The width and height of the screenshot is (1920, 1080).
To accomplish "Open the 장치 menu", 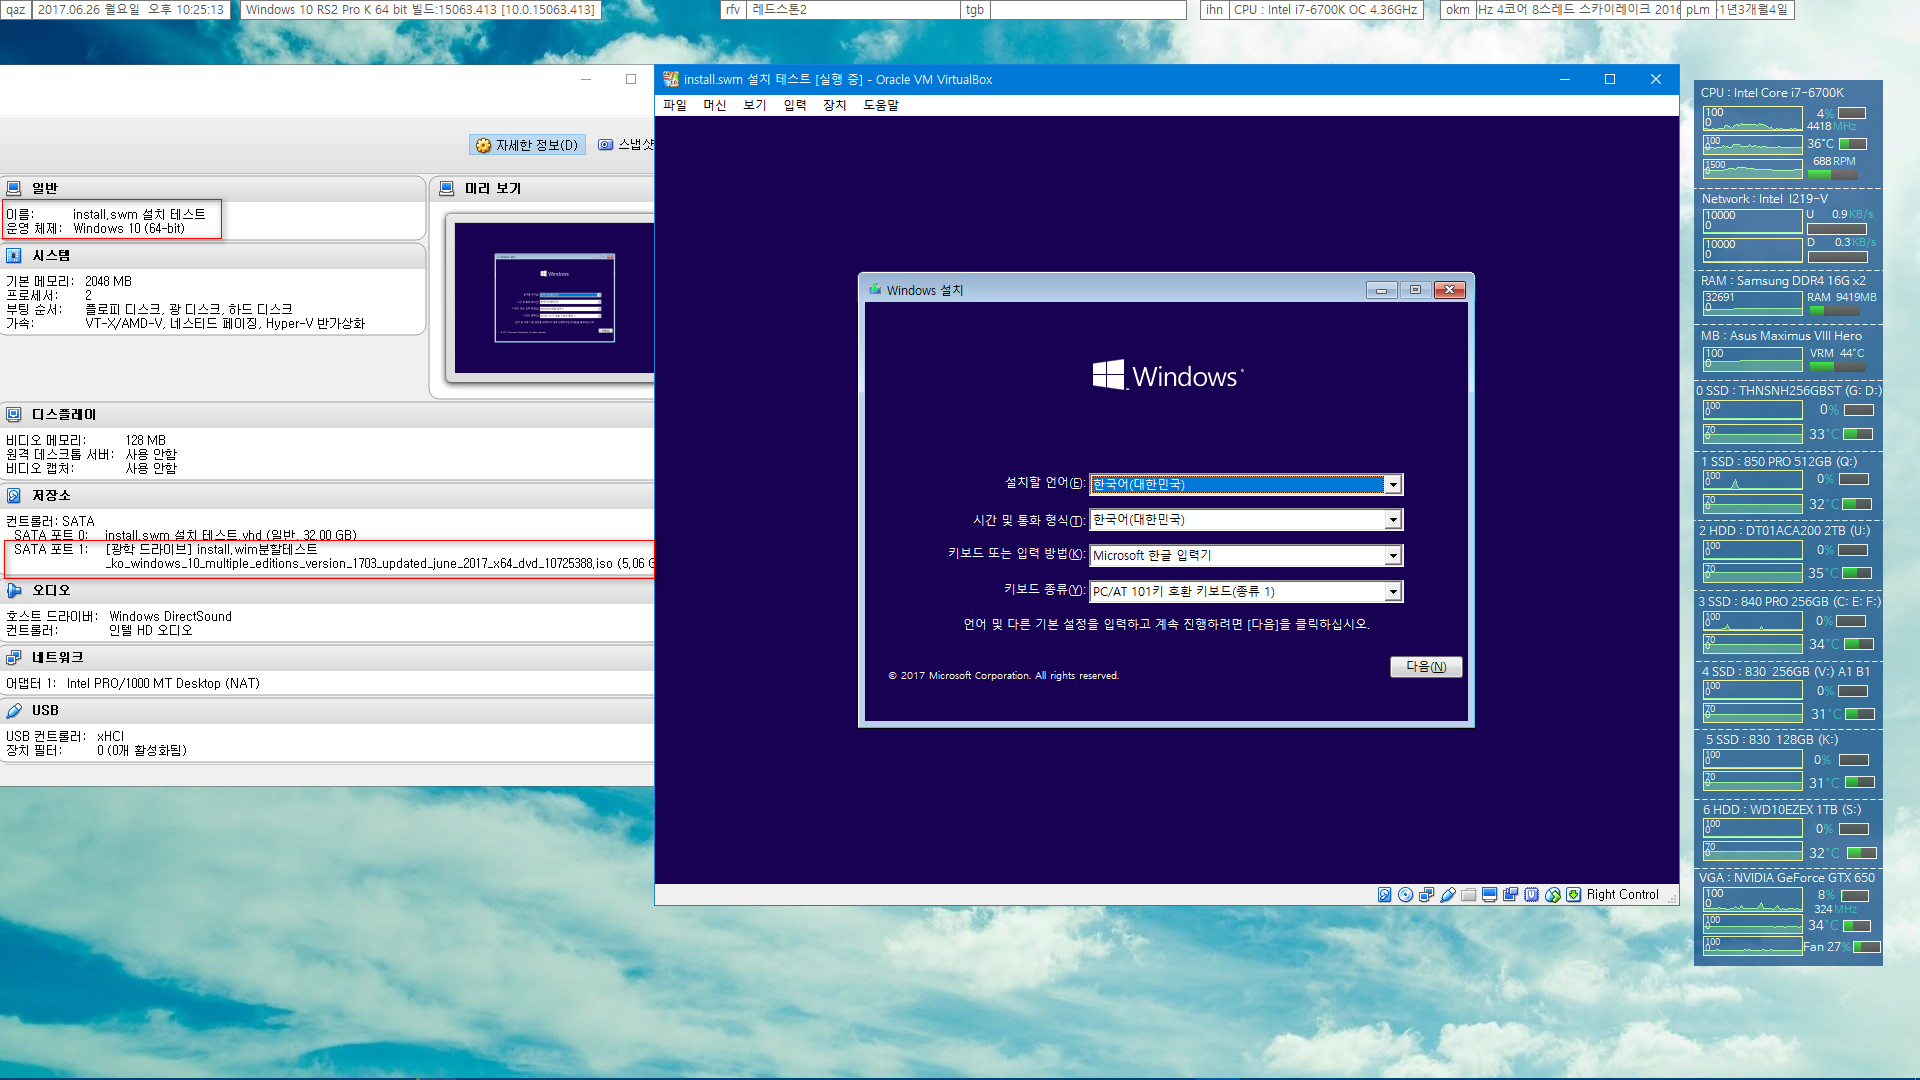I will click(x=835, y=105).
